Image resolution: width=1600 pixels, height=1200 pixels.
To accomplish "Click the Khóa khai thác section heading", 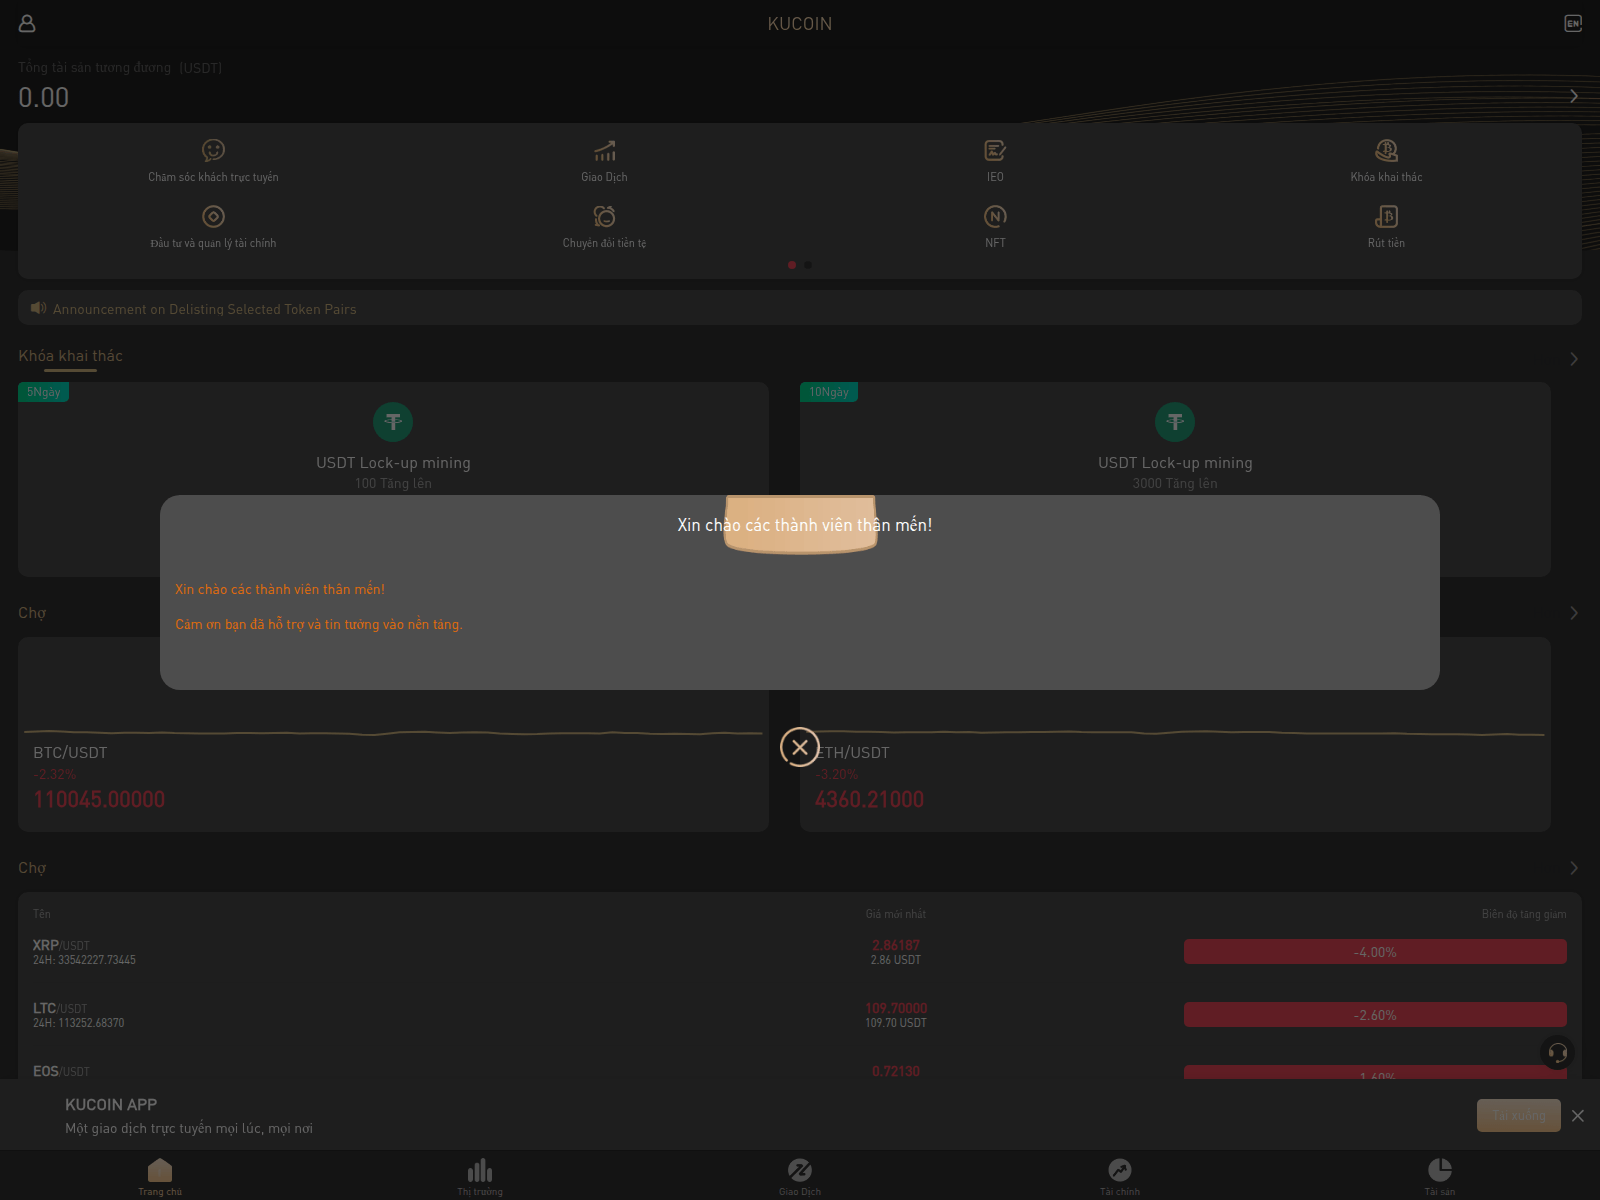I will coord(70,356).
